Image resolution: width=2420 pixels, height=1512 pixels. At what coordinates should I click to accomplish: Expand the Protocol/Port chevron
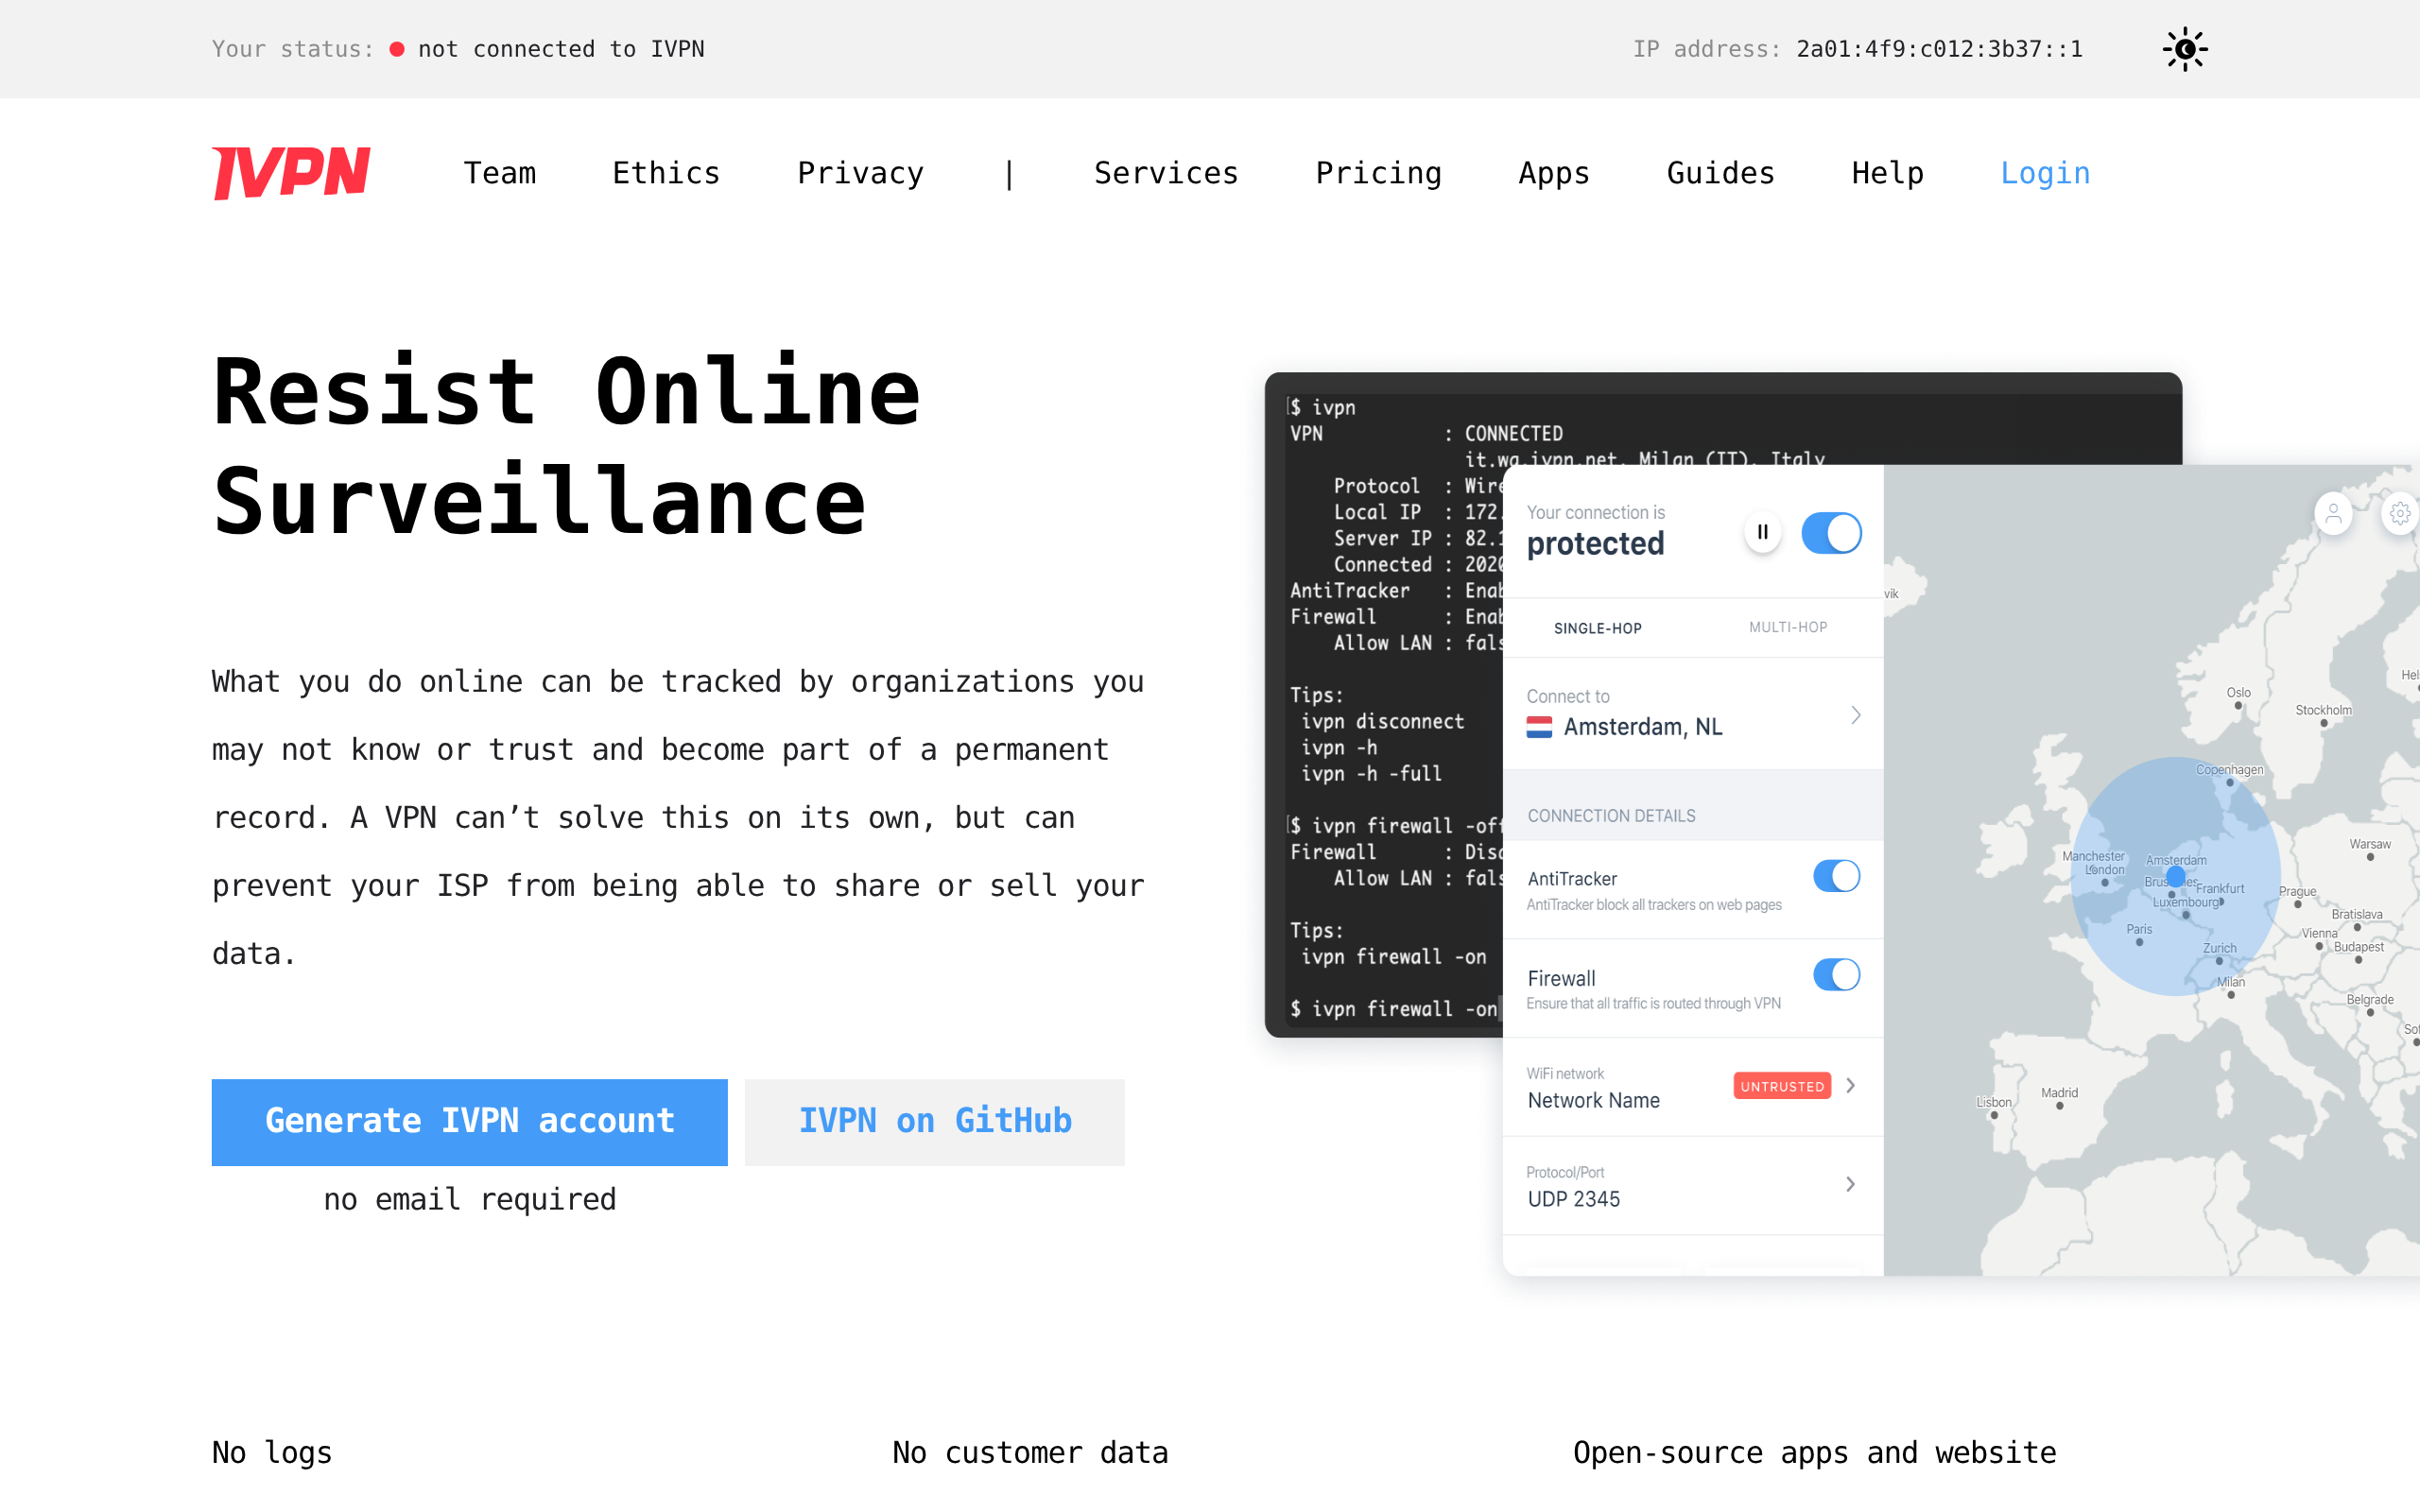1851,1184
